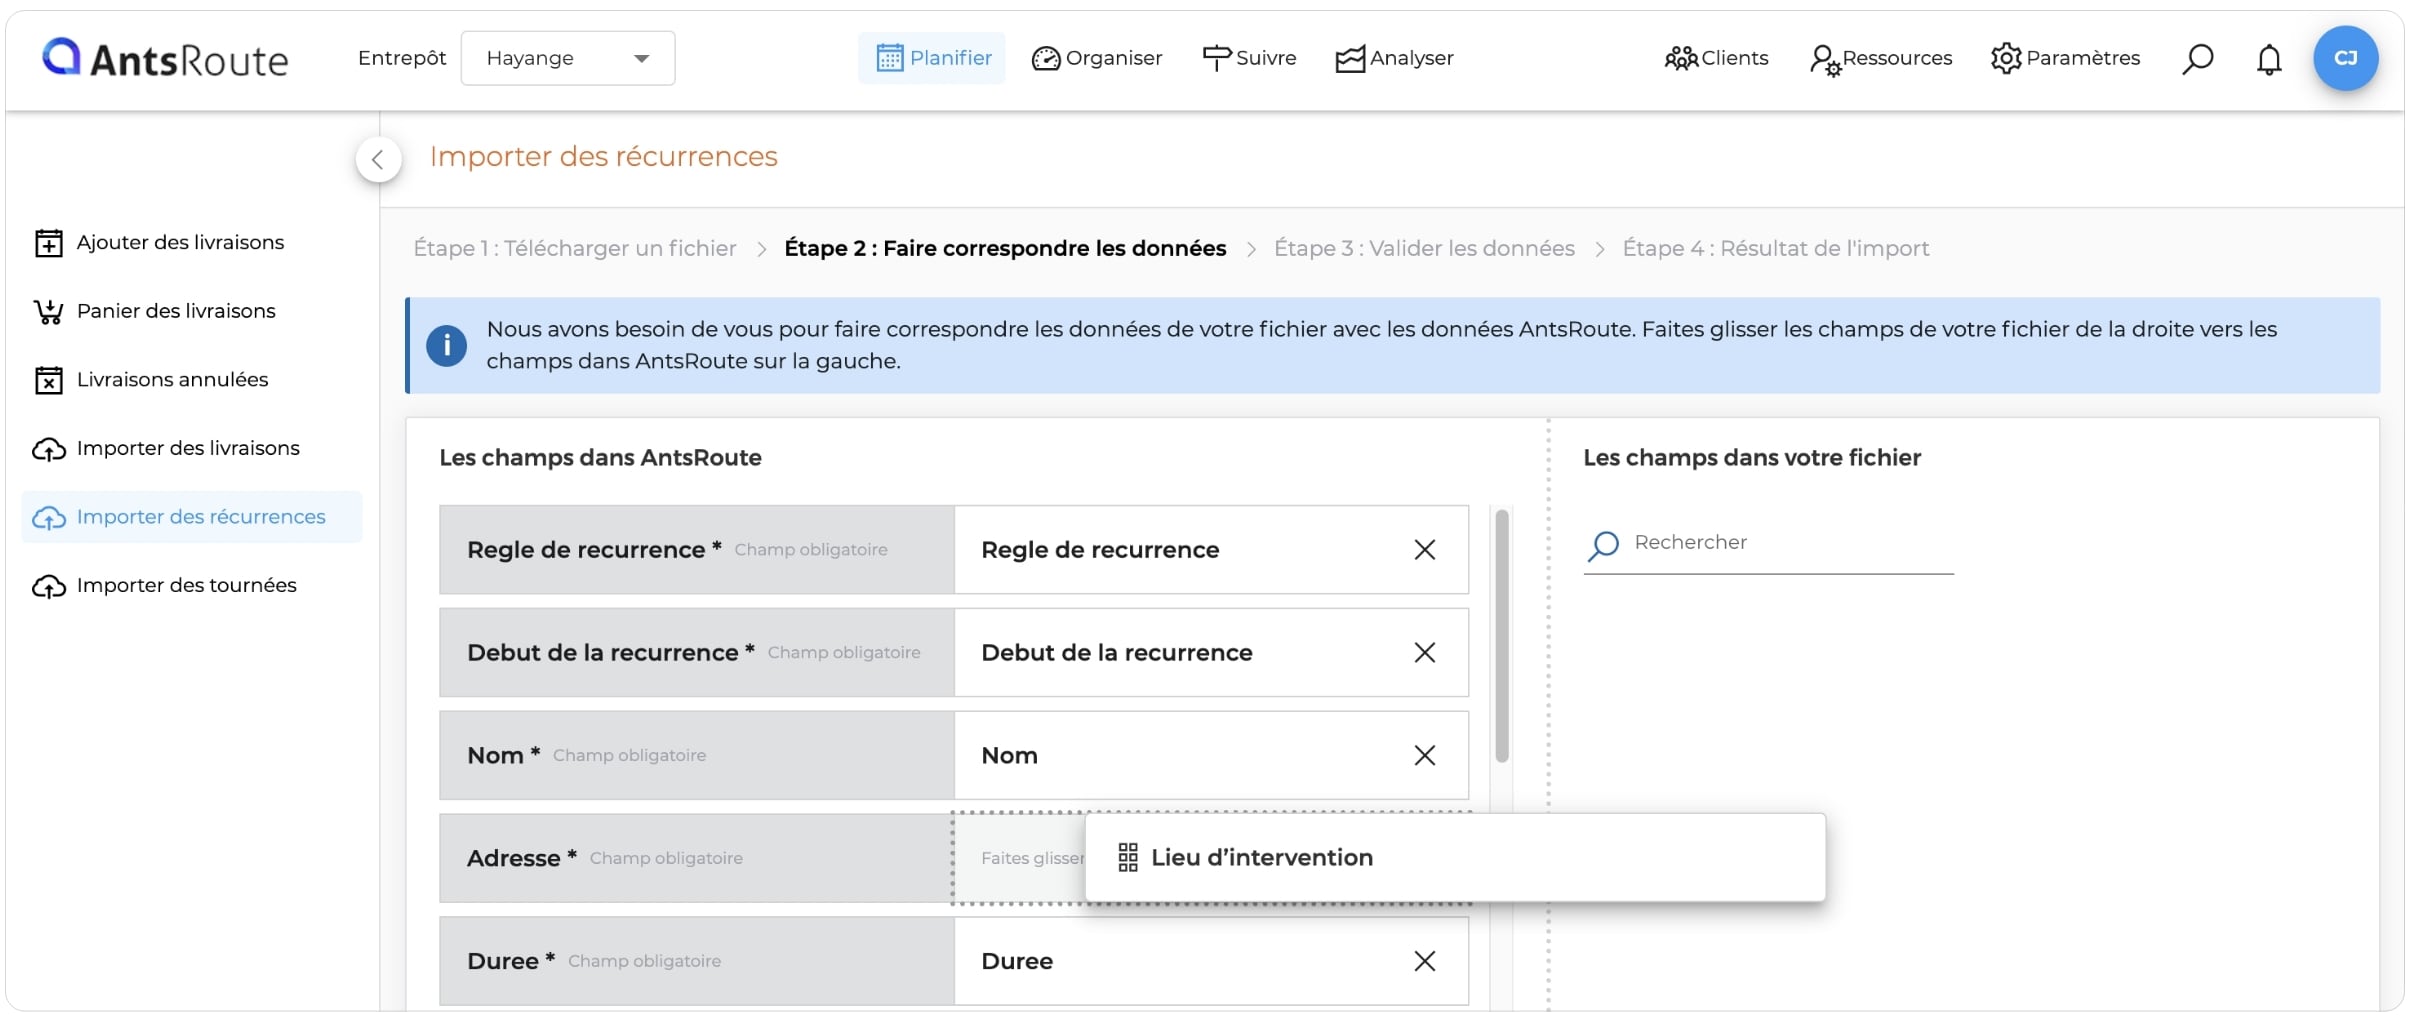The height and width of the screenshot is (1017, 2410).
Task: Open the Planifier tab
Action: coord(932,58)
